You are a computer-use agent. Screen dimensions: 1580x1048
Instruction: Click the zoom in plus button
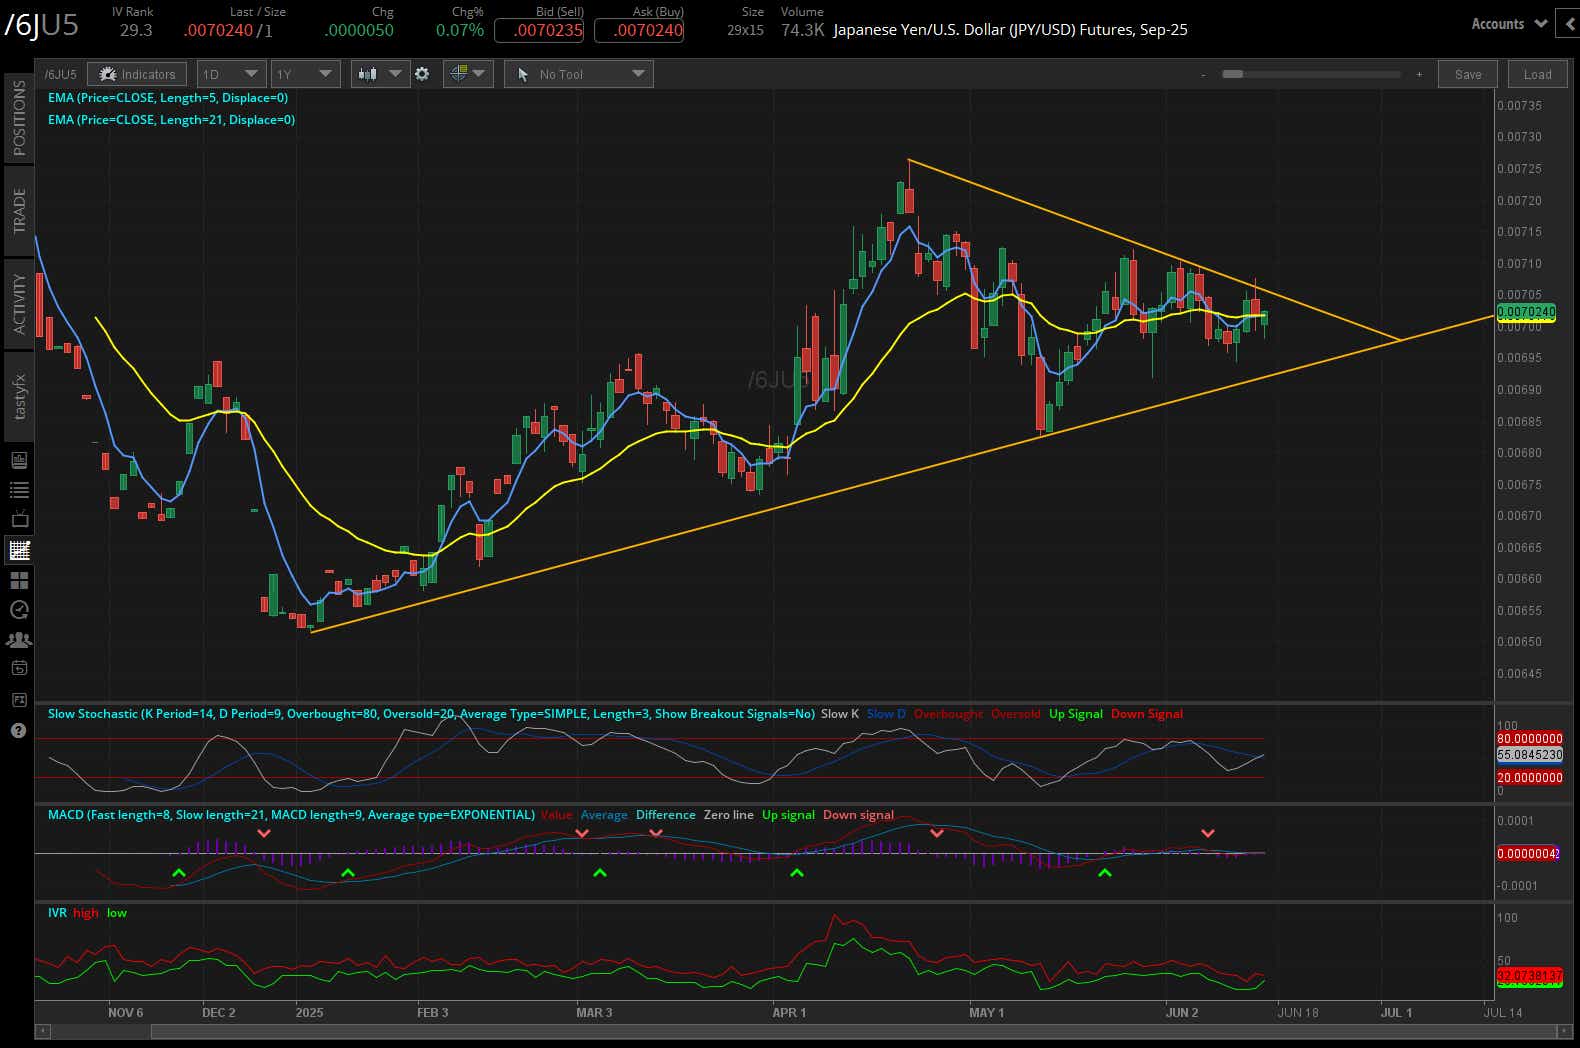click(x=1419, y=74)
